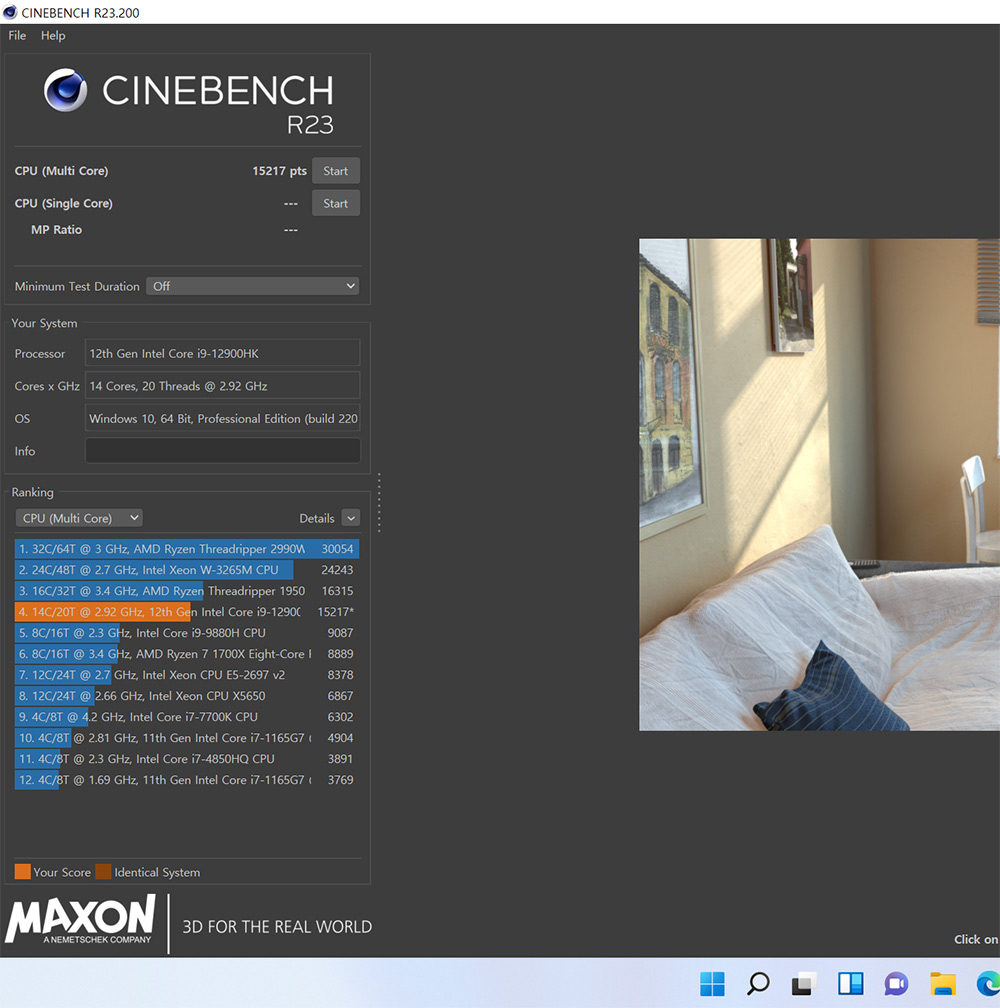Click the Cinebench title bar app icon

coord(10,12)
